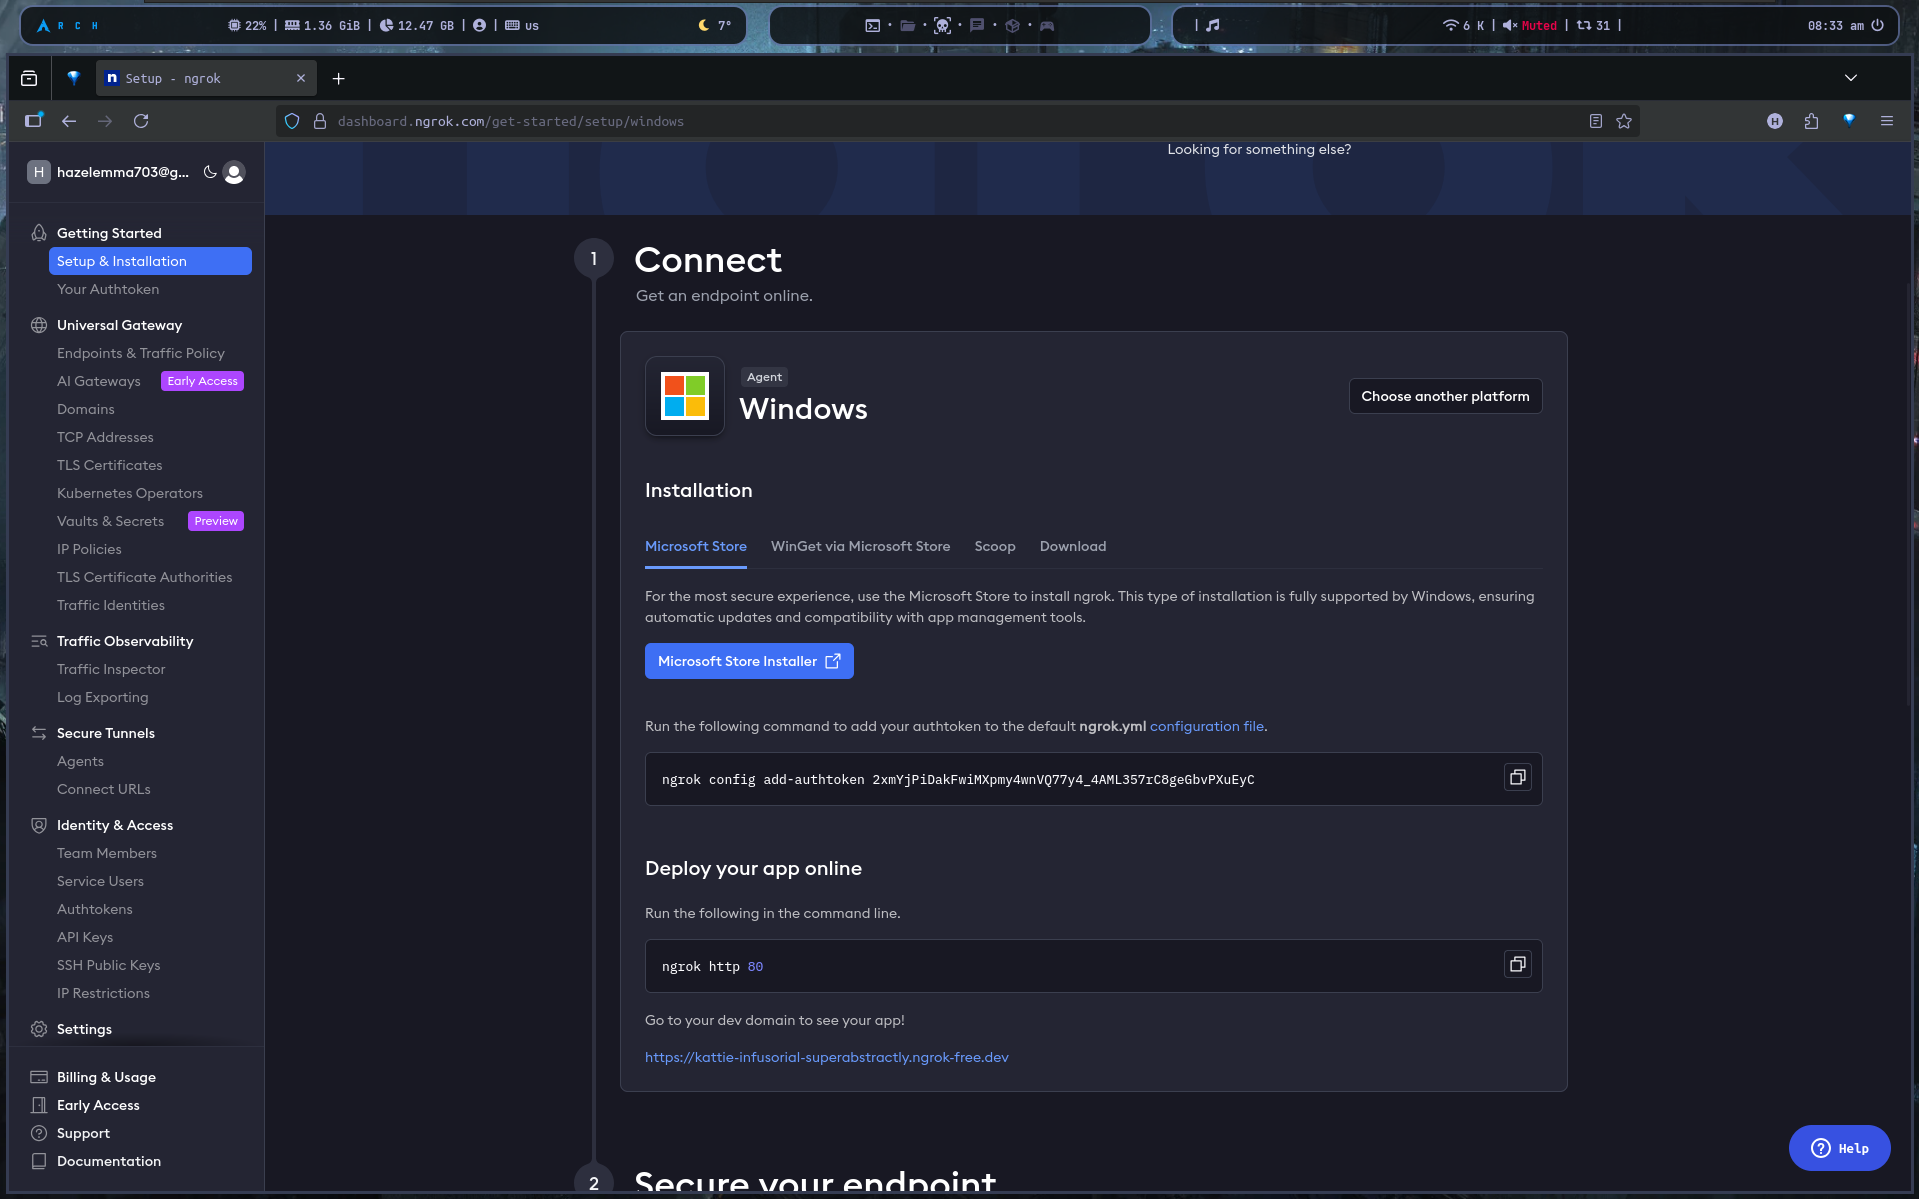This screenshot has width=1919, height=1199.
Task: Open the ngrok-free.dev domain link
Action: tap(826, 1057)
